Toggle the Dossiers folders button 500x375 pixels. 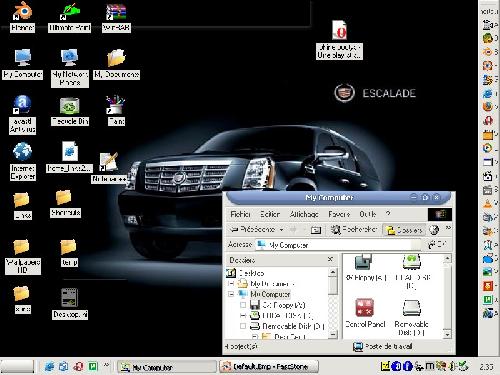pos(404,230)
